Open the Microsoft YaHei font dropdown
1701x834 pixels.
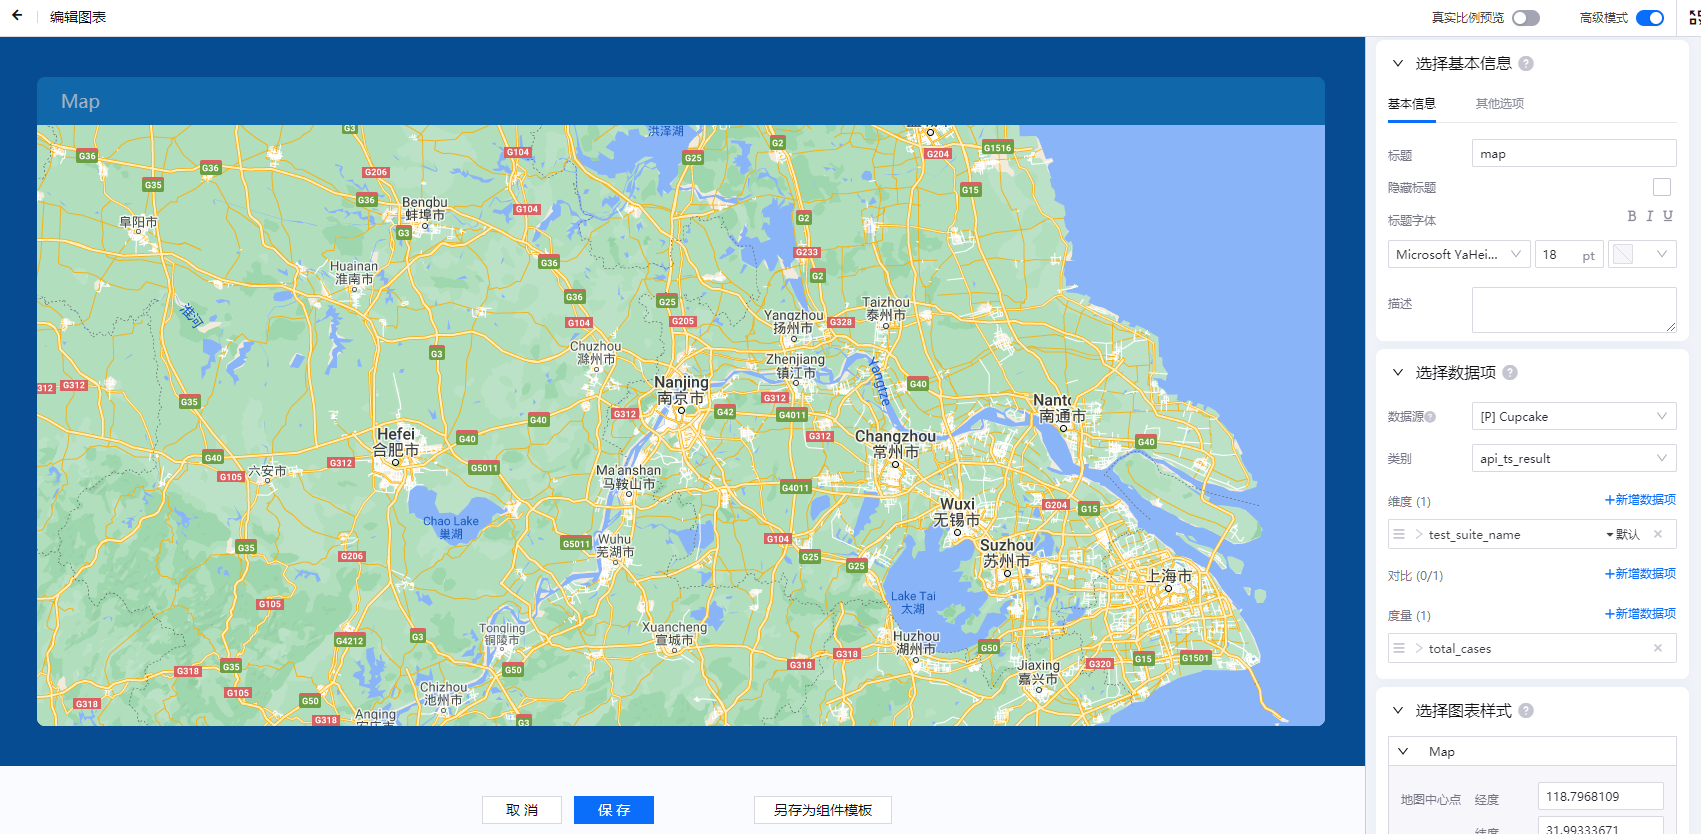pos(1459,254)
